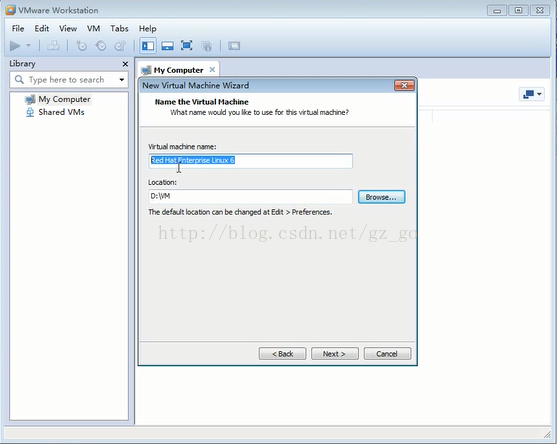Close the New Virtual Machine Wizard dialog

click(x=404, y=86)
